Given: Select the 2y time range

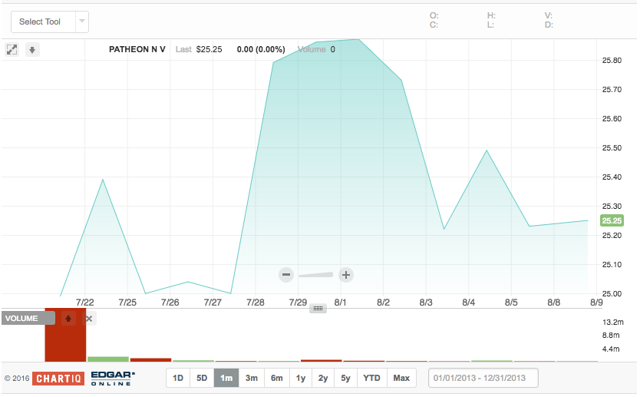Looking at the screenshot, I should [323, 378].
